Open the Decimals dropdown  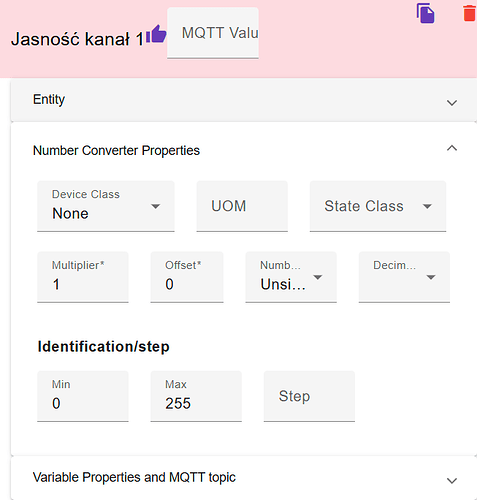click(404, 277)
